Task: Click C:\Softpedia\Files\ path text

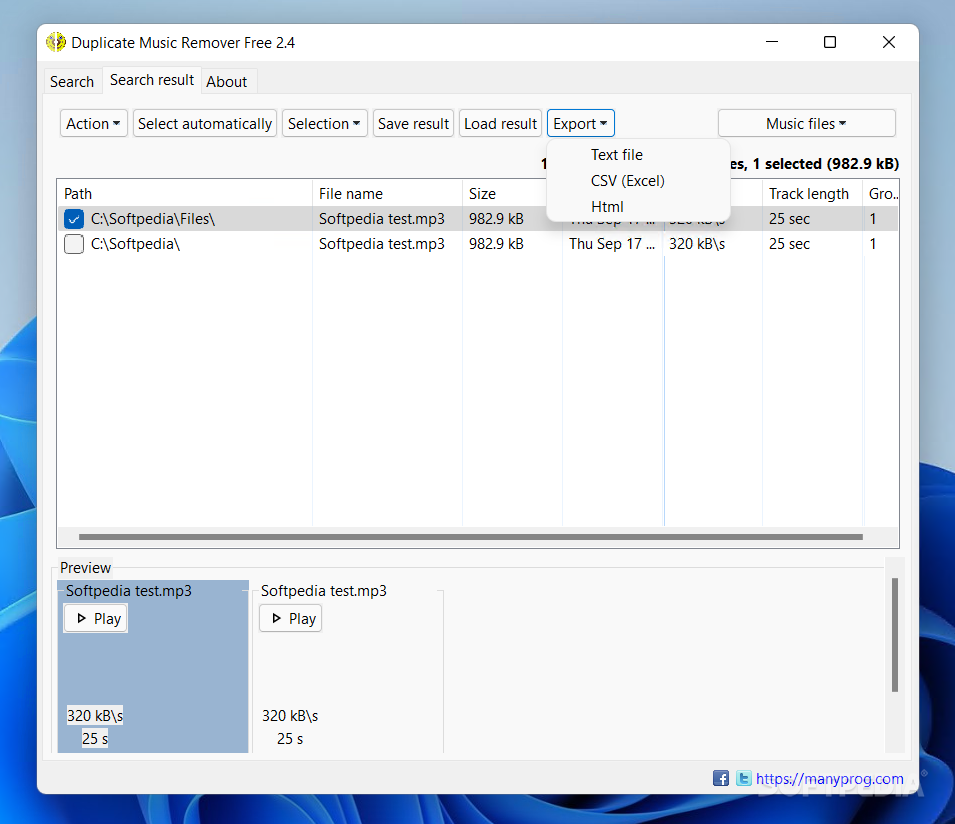Action: (153, 219)
